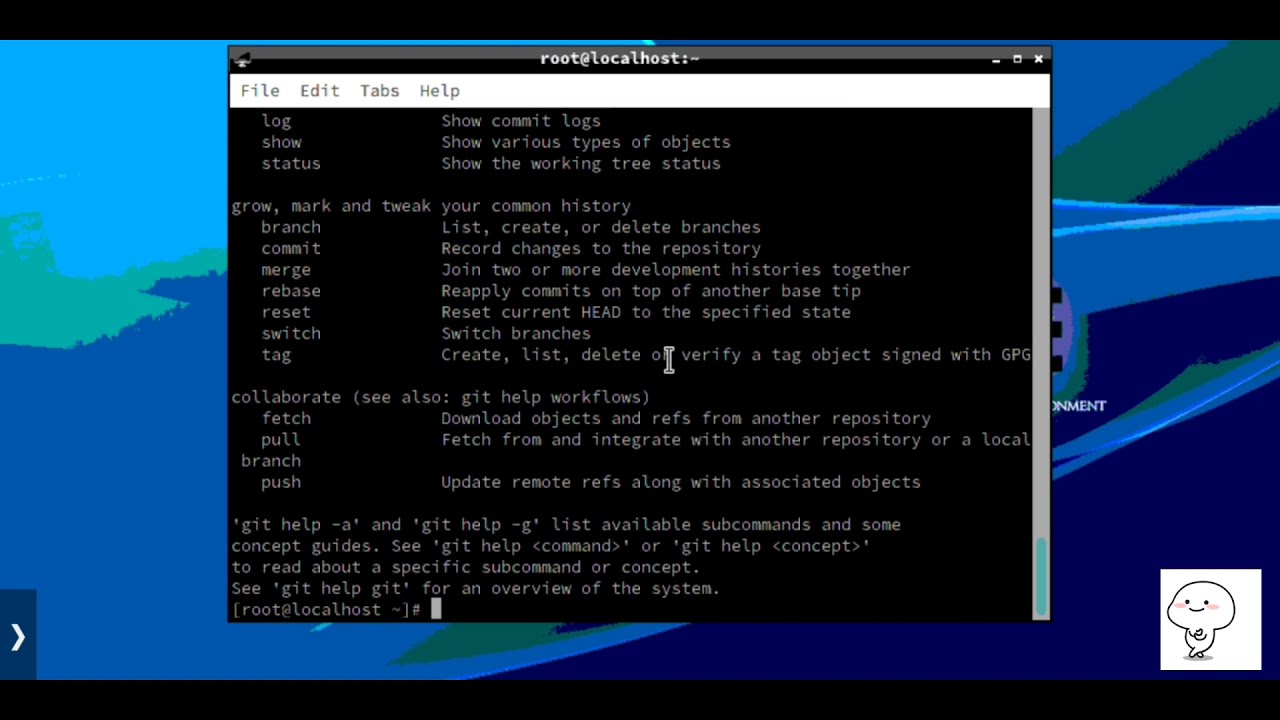Select the 'fetch' command name

point(286,418)
